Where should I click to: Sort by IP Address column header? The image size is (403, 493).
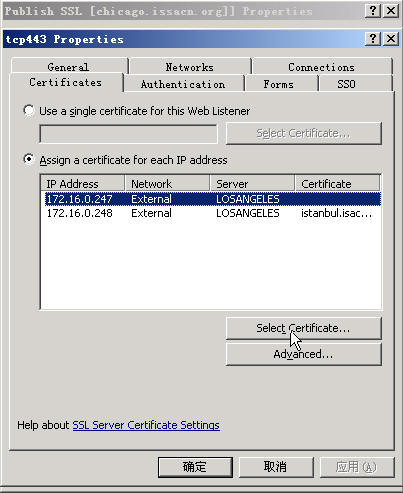pos(83,184)
